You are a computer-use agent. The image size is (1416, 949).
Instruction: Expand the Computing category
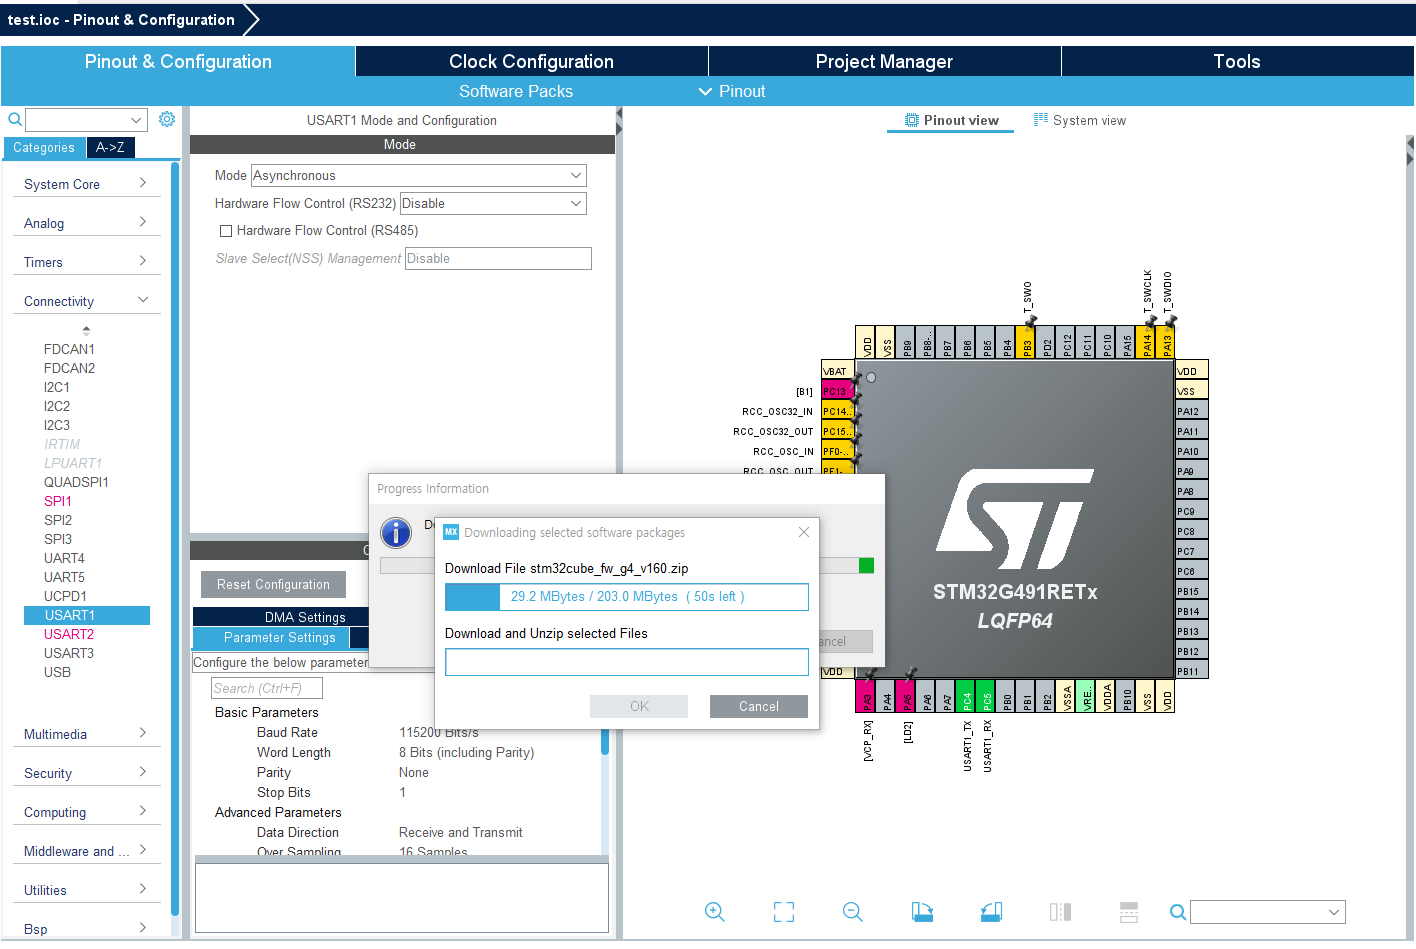point(86,812)
